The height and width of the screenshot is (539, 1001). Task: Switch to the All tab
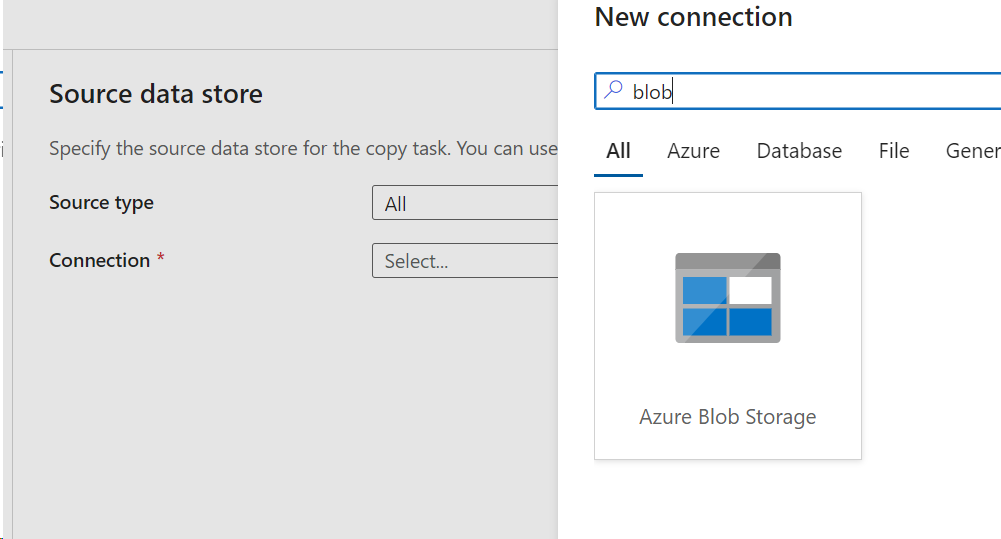[x=618, y=151]
